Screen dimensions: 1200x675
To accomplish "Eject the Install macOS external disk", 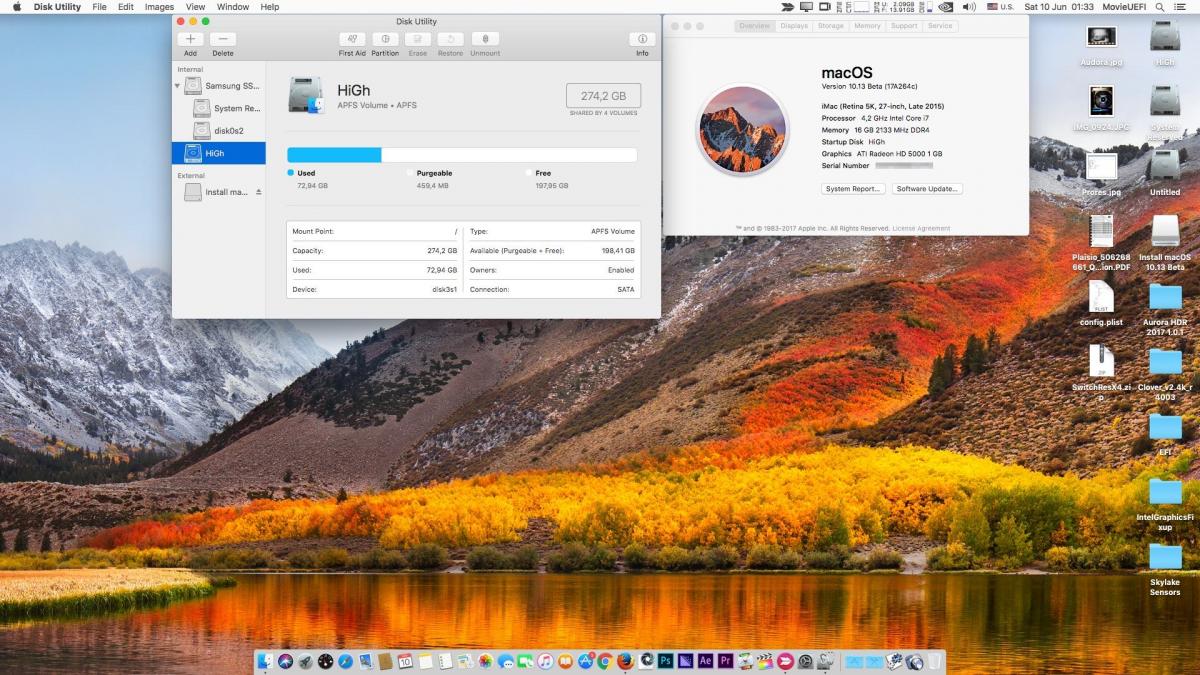I will coord(259,192).
